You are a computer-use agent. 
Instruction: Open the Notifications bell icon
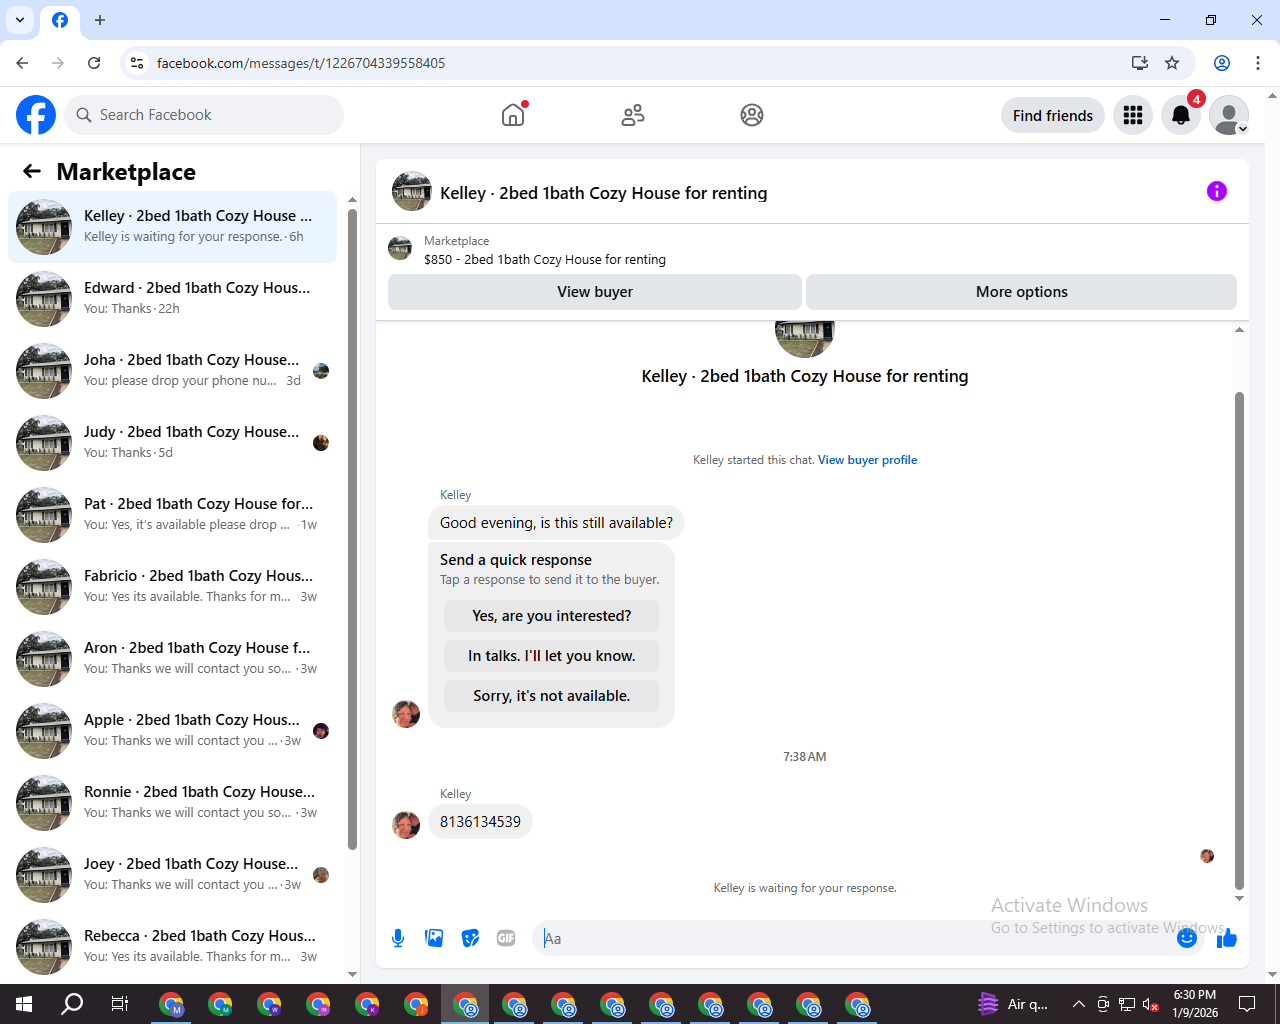1181,115
